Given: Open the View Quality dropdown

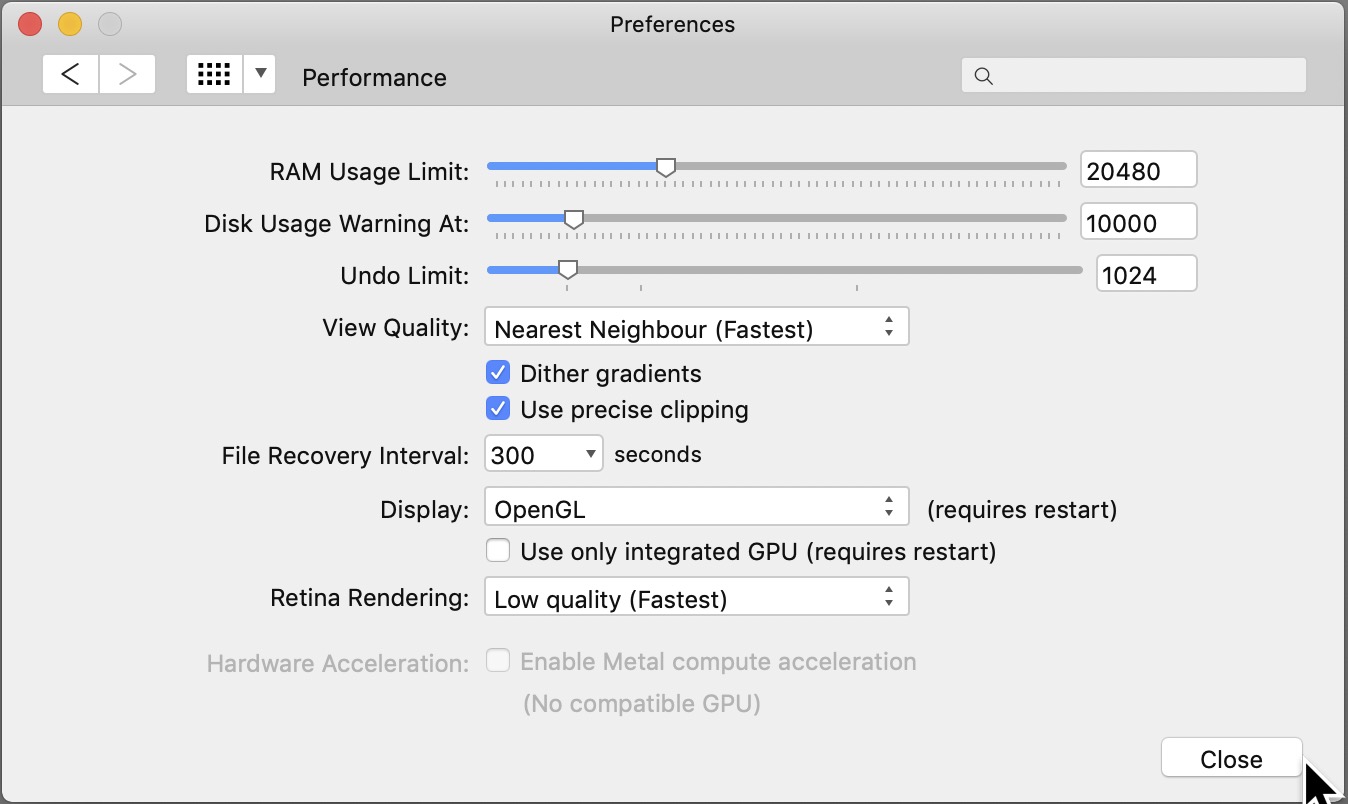Looking at the screenshot, I should pos(696,327).
